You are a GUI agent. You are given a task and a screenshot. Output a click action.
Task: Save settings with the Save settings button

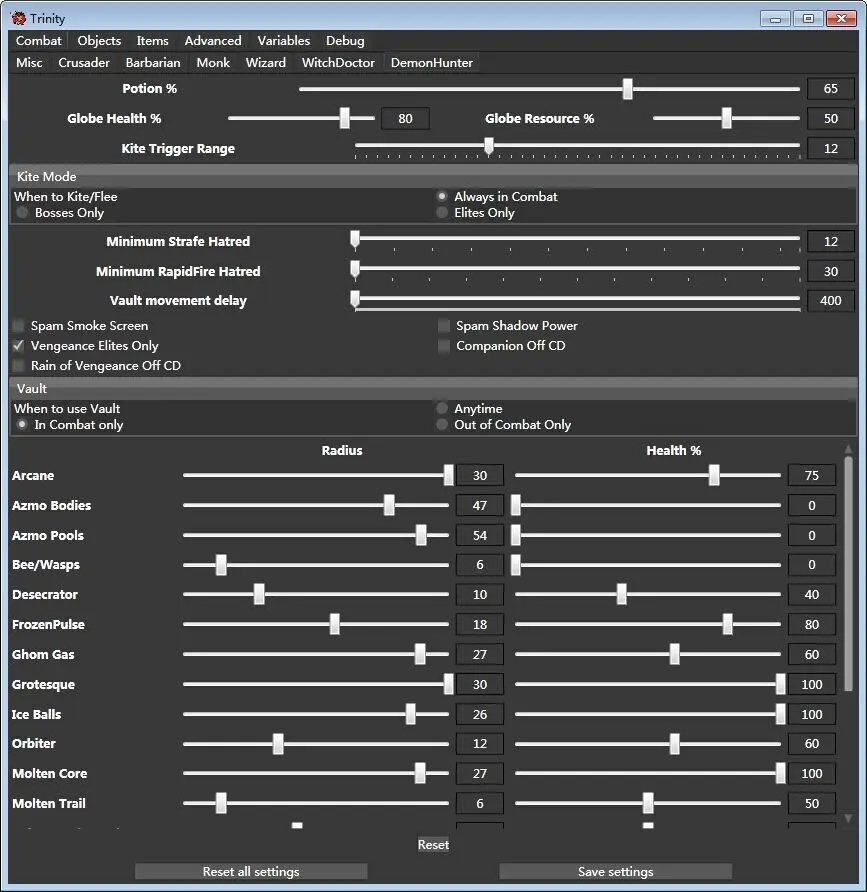tap(616, 872)
